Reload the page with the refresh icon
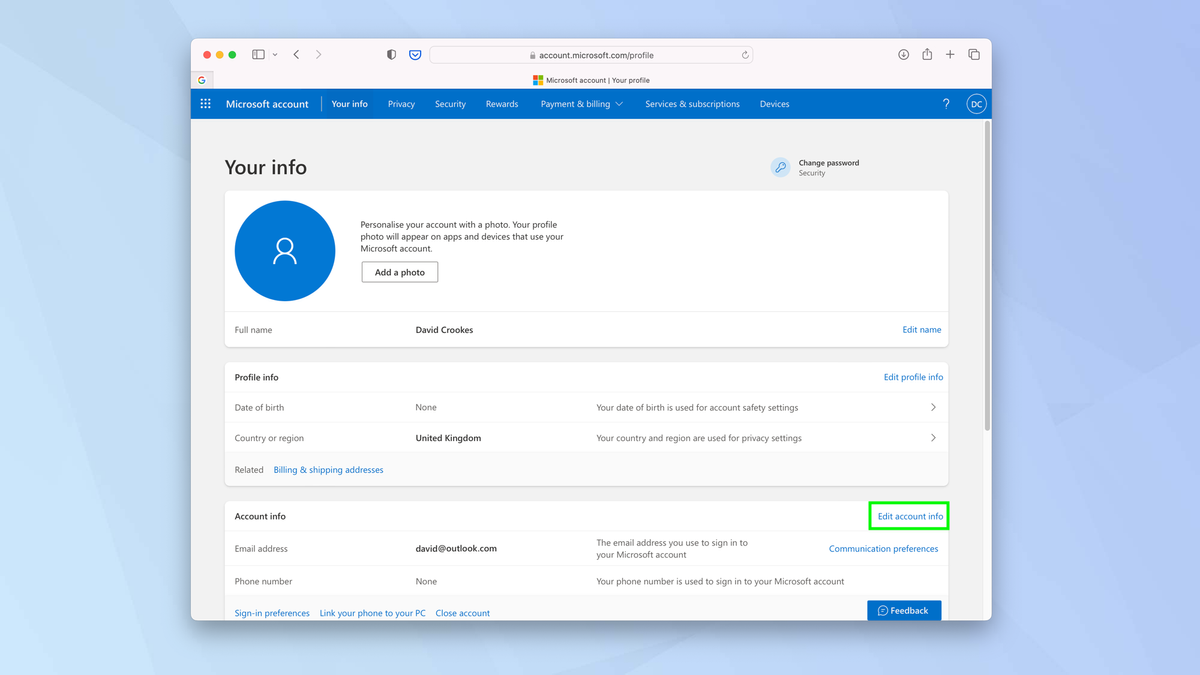This screenshot has height=675, width=1200. [746, 55]
